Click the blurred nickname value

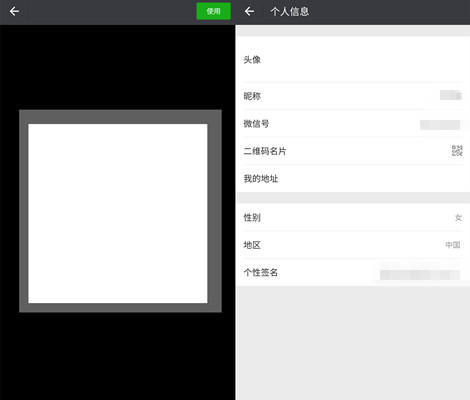pos(451,95)
